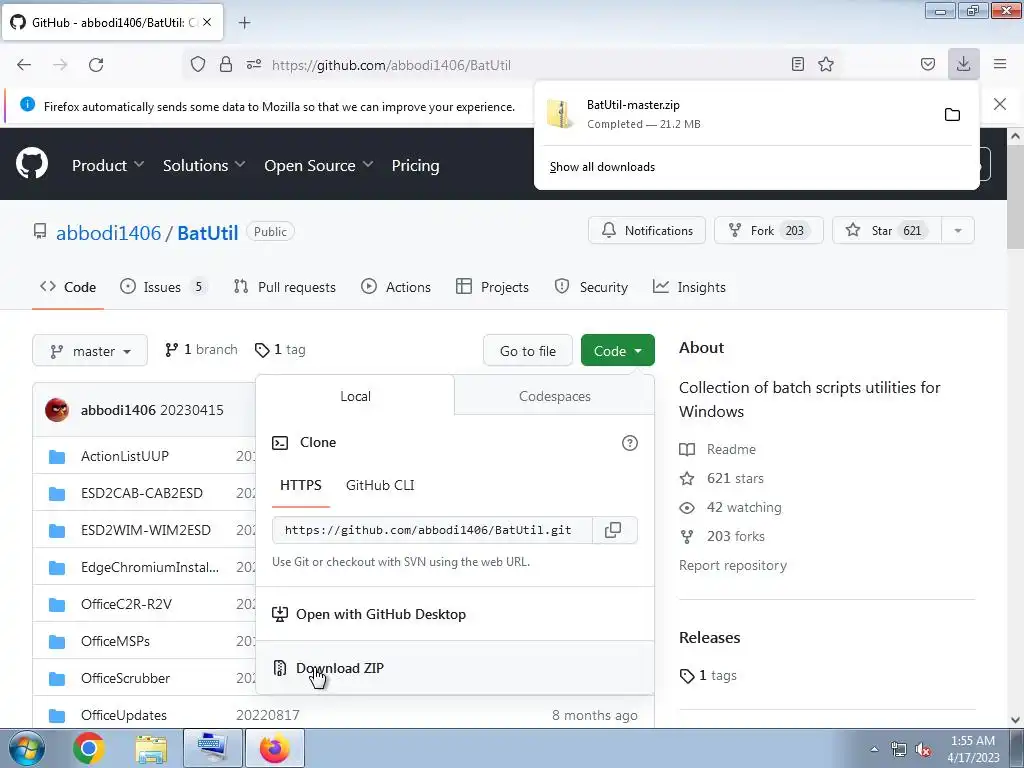Viewport: 1024px width, 768px height.
Task: Open the Security tab
Action: point(591,287)
